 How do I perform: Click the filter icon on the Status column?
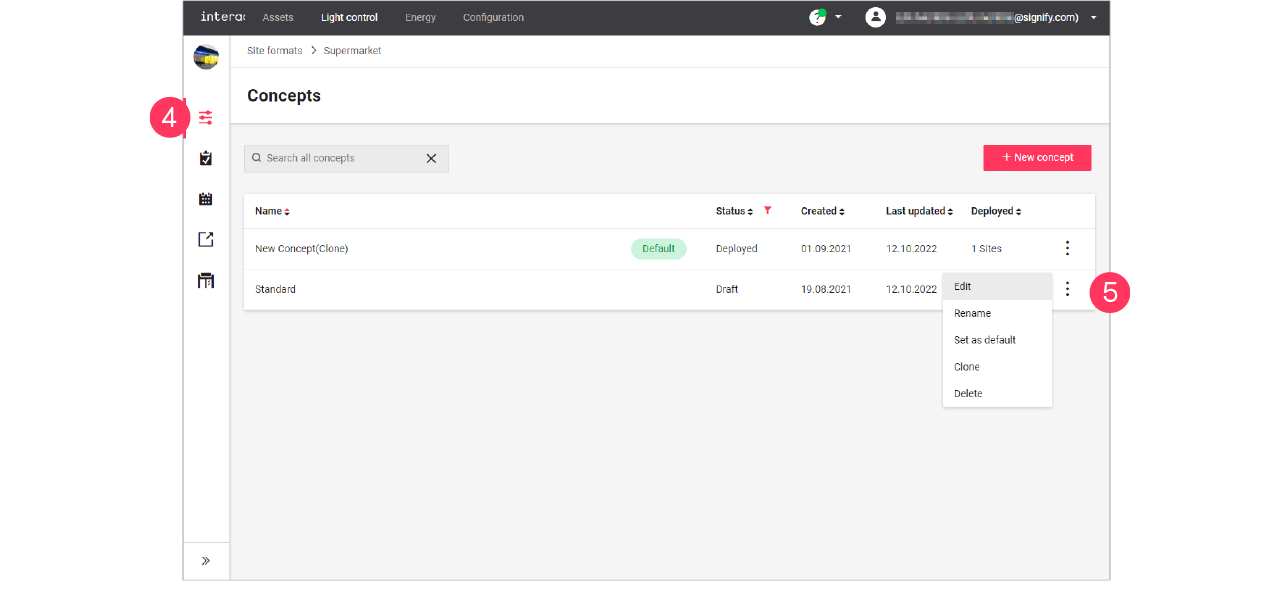(767, 211)
